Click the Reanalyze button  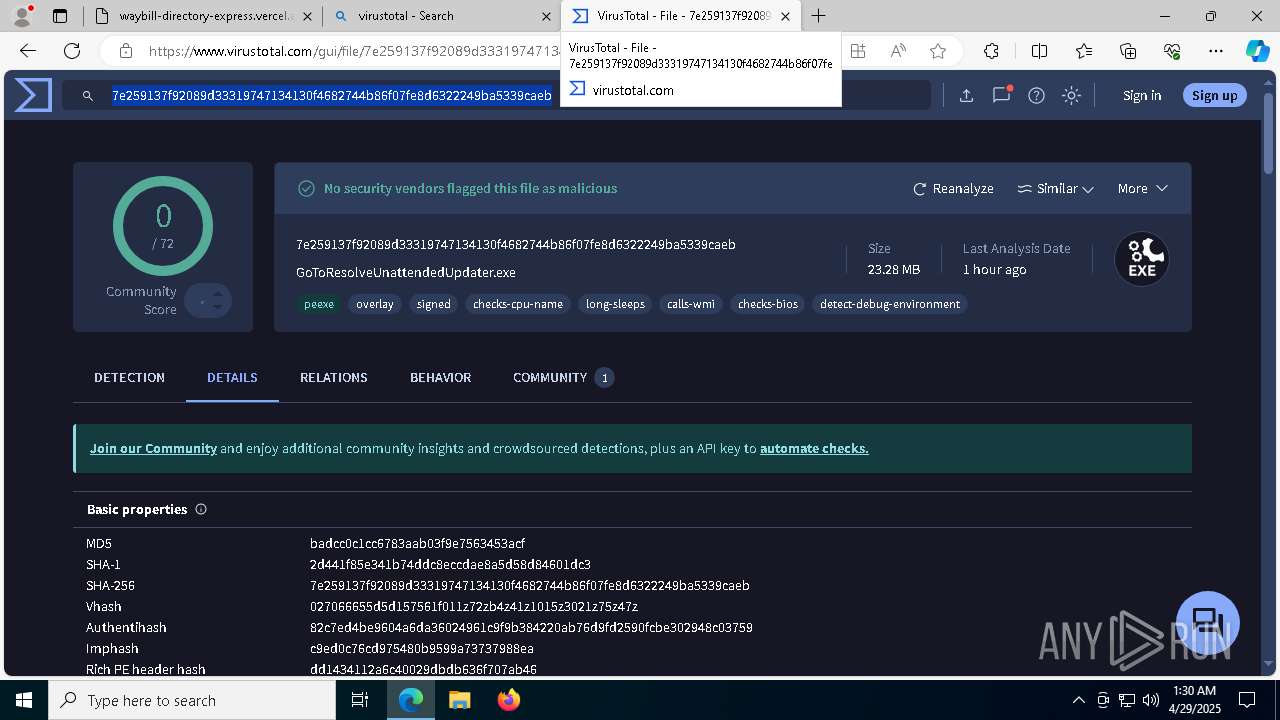pos(953,188)
